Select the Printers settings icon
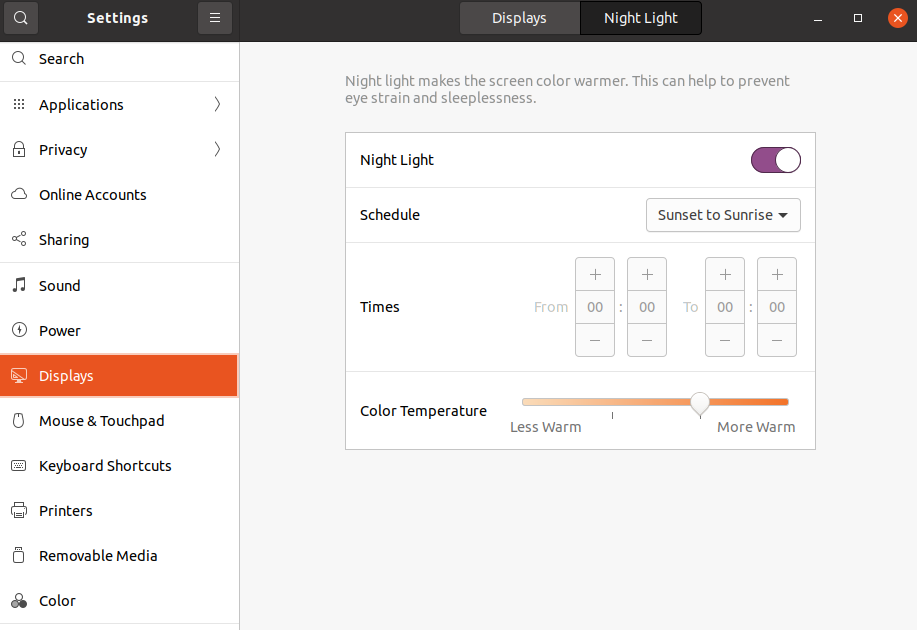The image size is (917, 630). coord(18,510)
